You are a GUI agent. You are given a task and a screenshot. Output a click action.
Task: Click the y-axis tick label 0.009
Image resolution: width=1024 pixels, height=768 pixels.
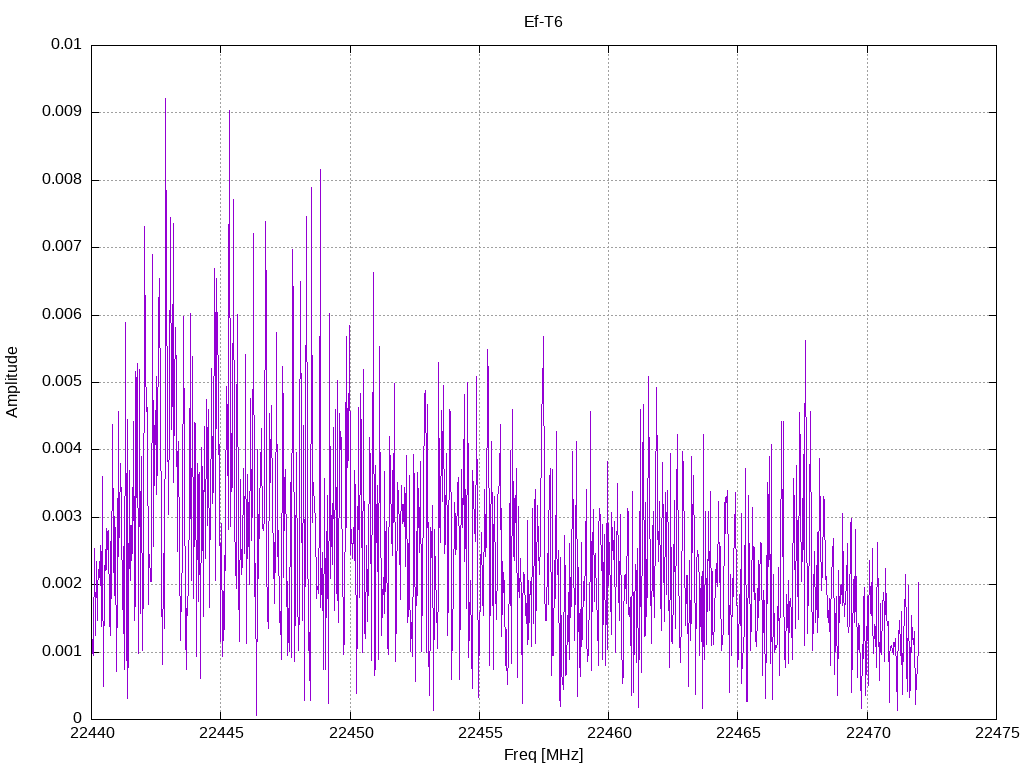point(62,112)
